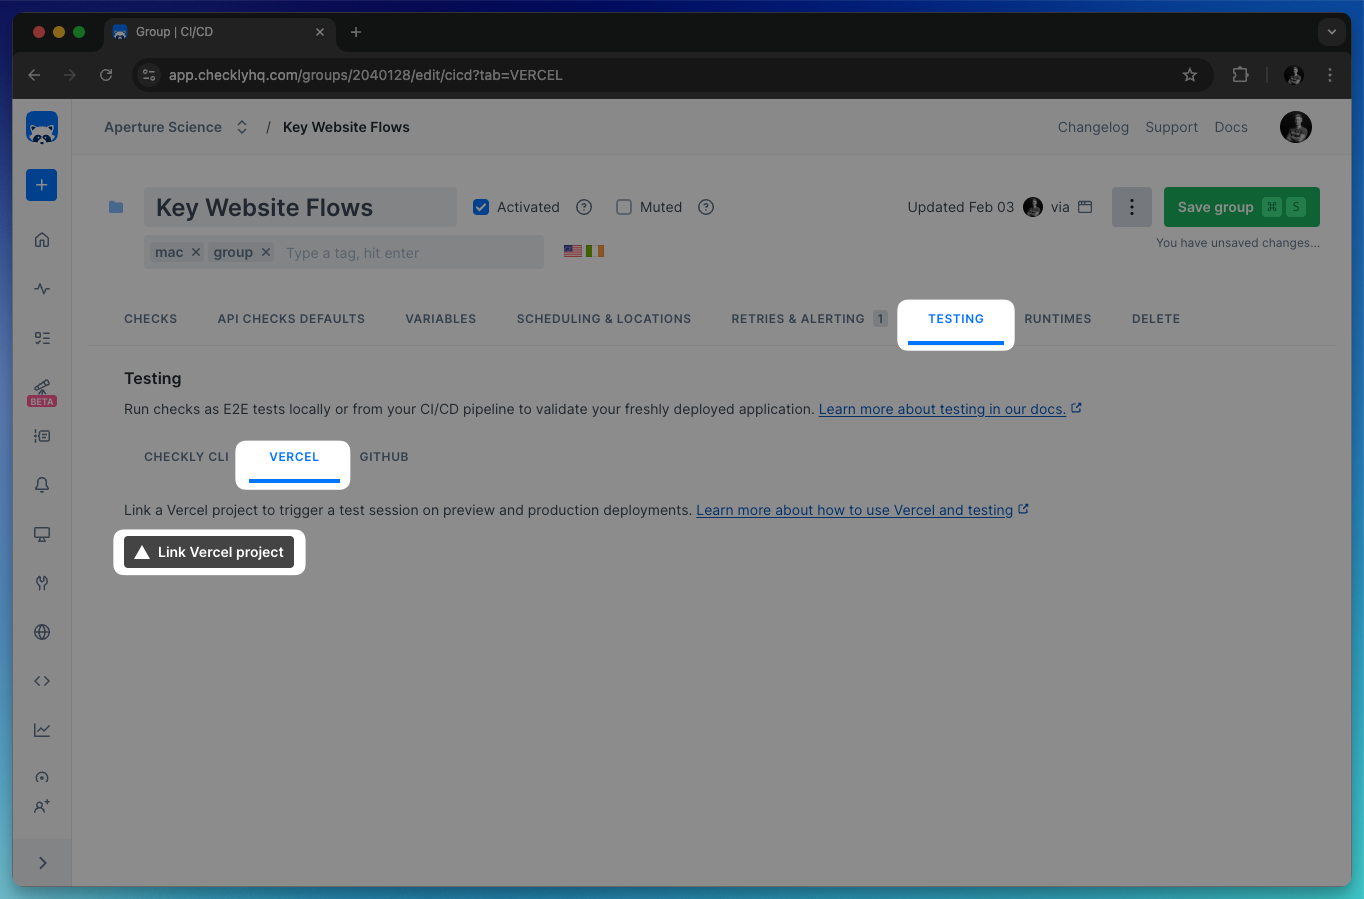Expand the collapsed sidebar with the chevron
Screen dimensions: 1364x899
pos(41,862)
